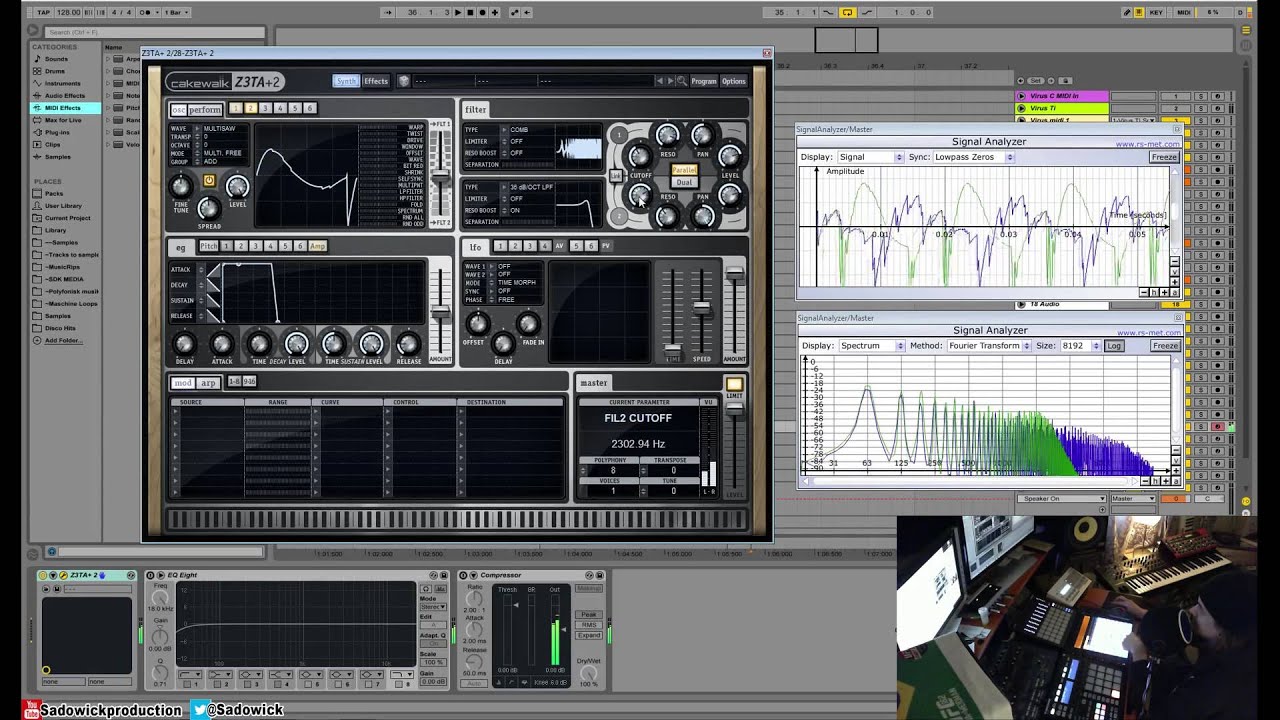Viewport: 1280px width, 720px height.
Task: Click the browser search field
Action: click(155, 32)
